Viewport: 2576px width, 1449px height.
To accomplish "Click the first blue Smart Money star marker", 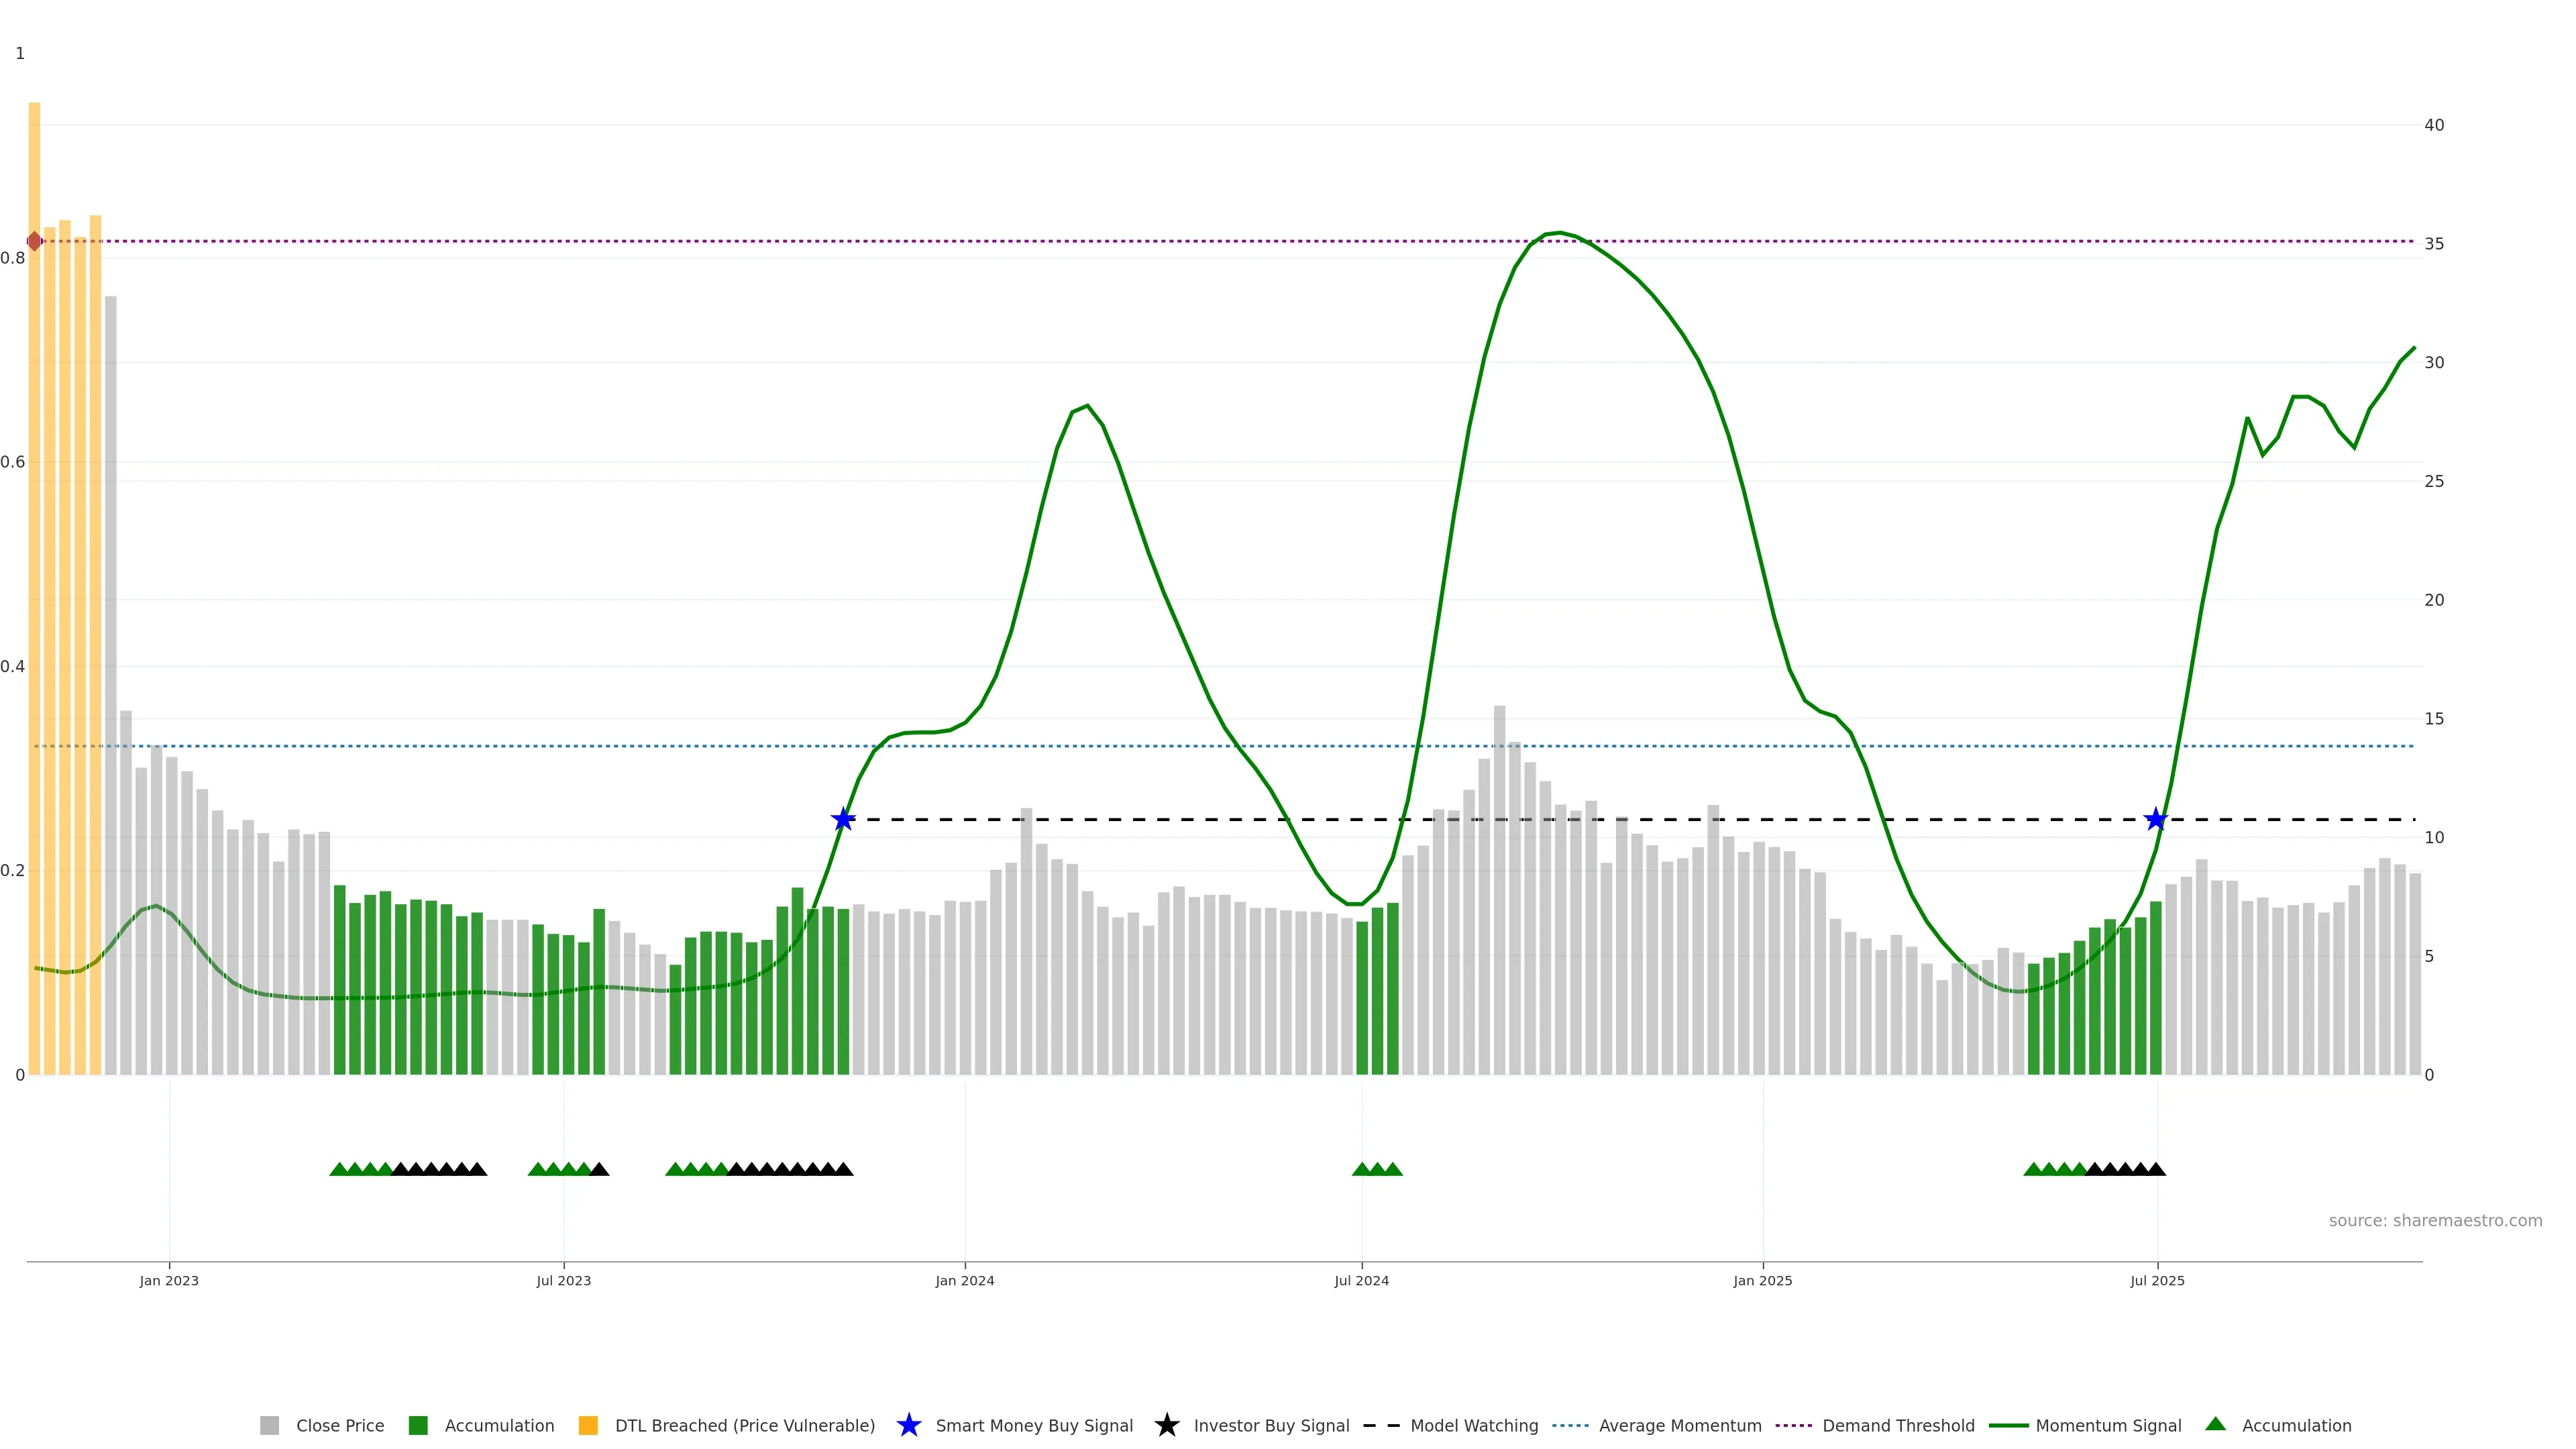I will pos(843,820).
